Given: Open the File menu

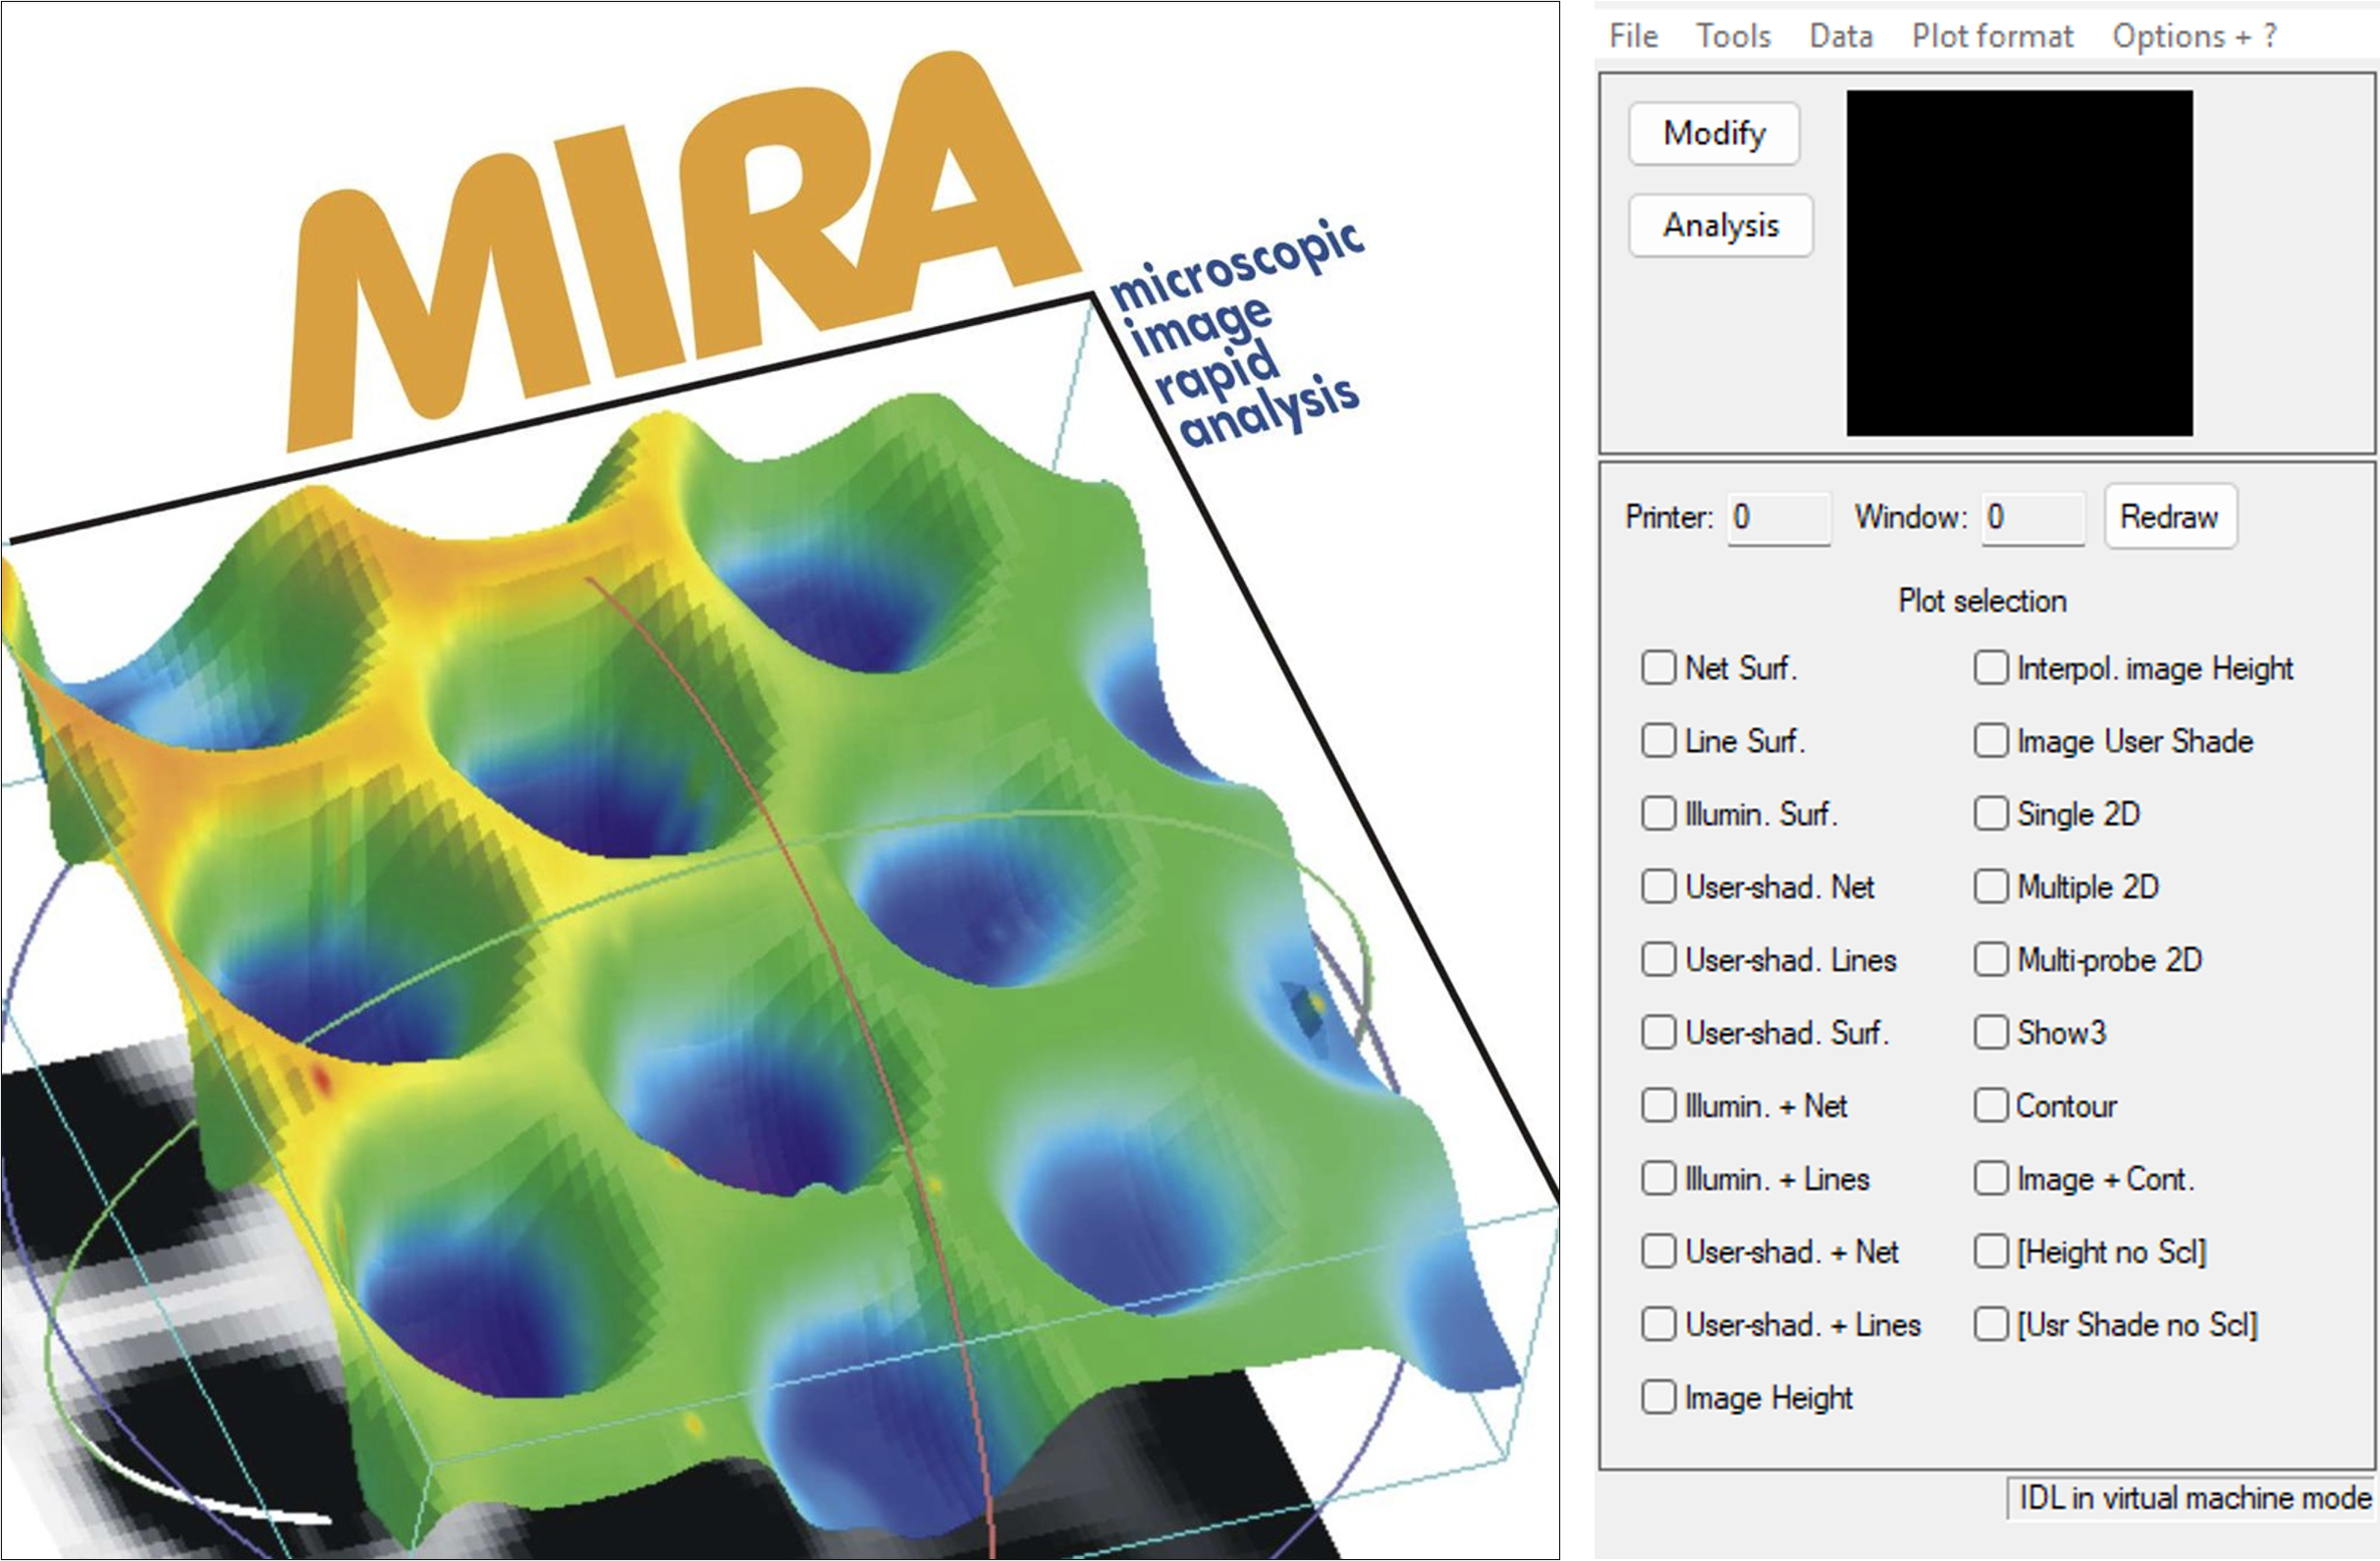Looking at the screenshot, I should point(1633,36).
